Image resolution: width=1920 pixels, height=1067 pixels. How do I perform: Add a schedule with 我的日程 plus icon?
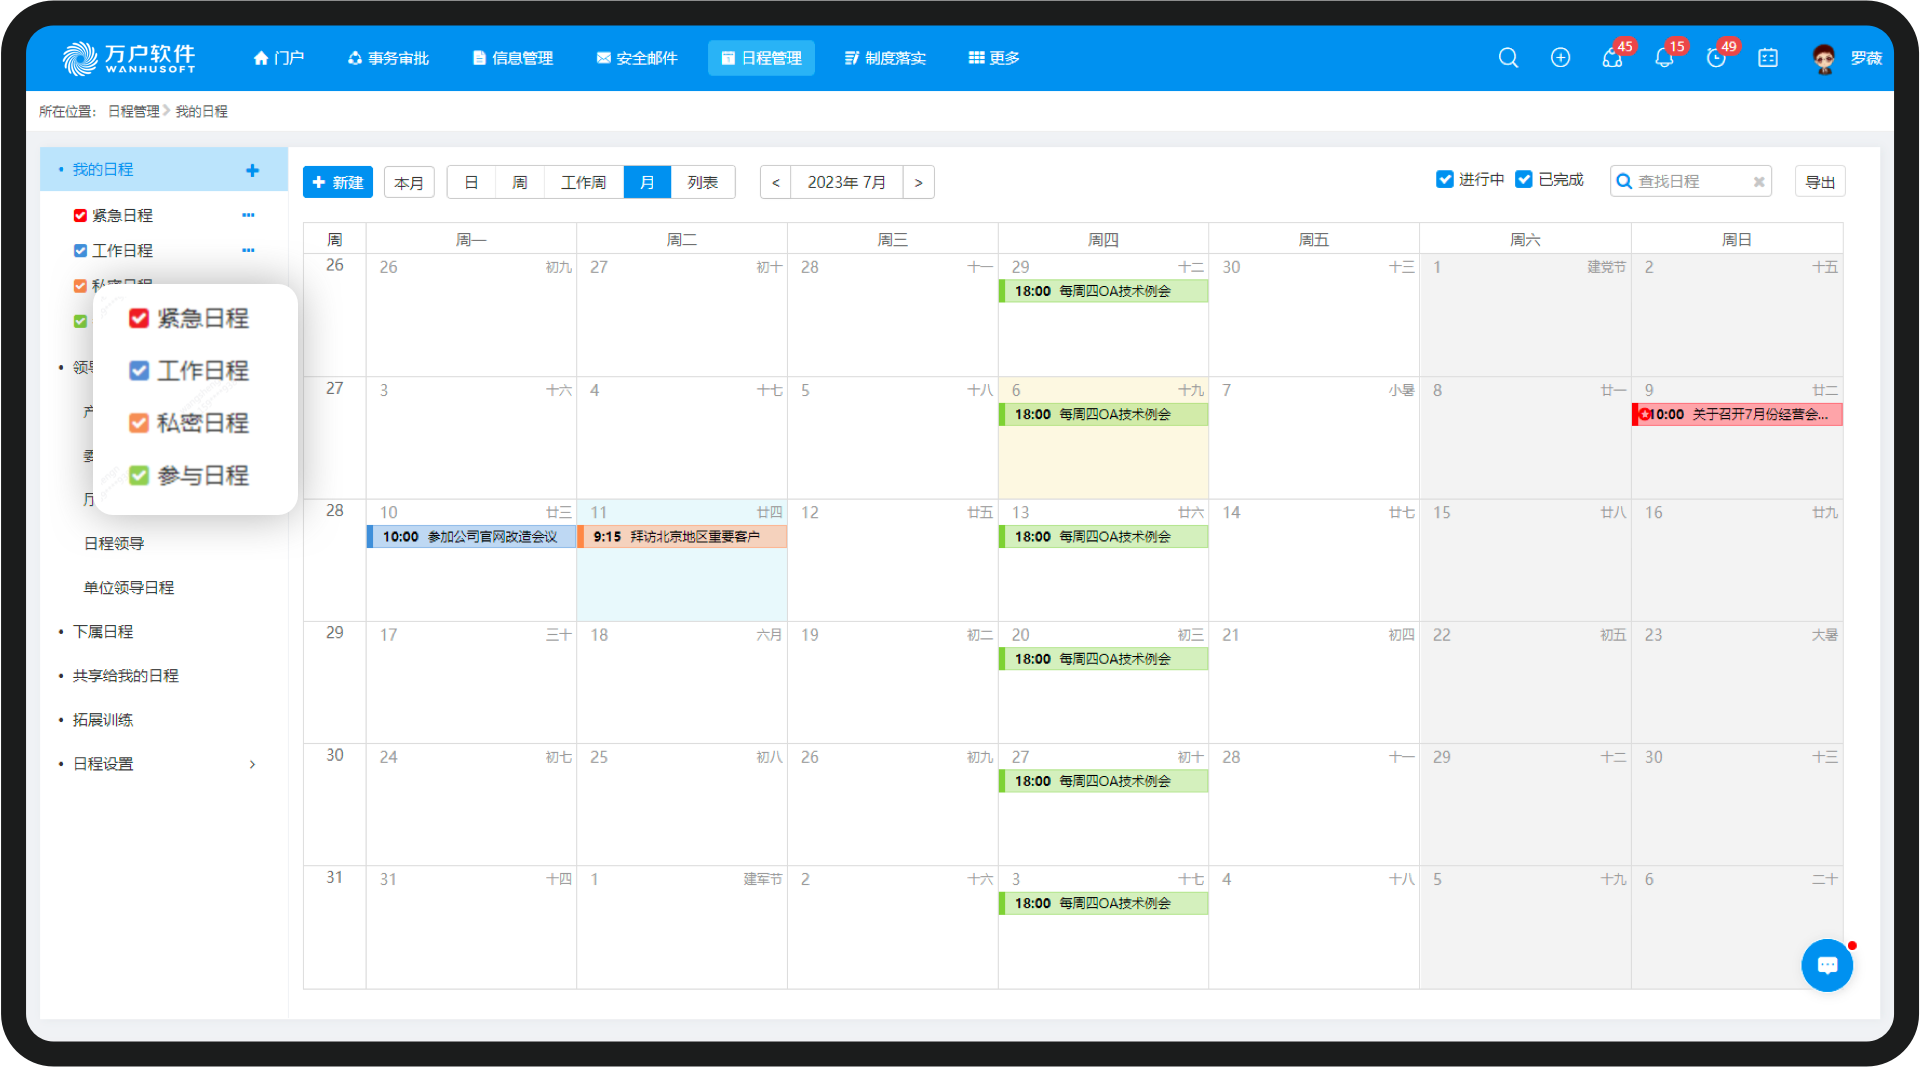pyautogui.click(x=252, y=171)
